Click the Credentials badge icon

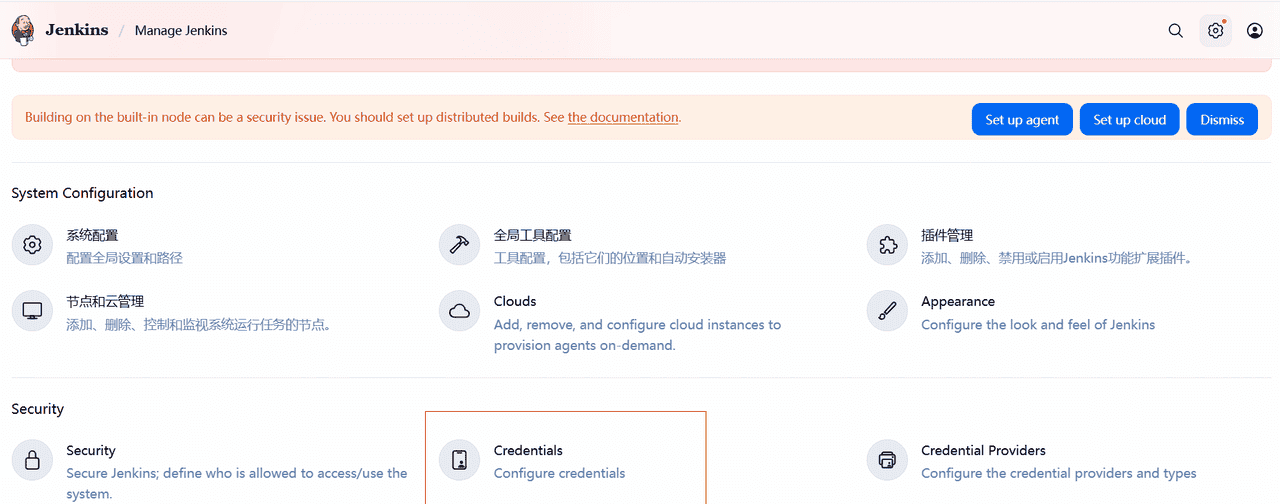click(460, 460)
